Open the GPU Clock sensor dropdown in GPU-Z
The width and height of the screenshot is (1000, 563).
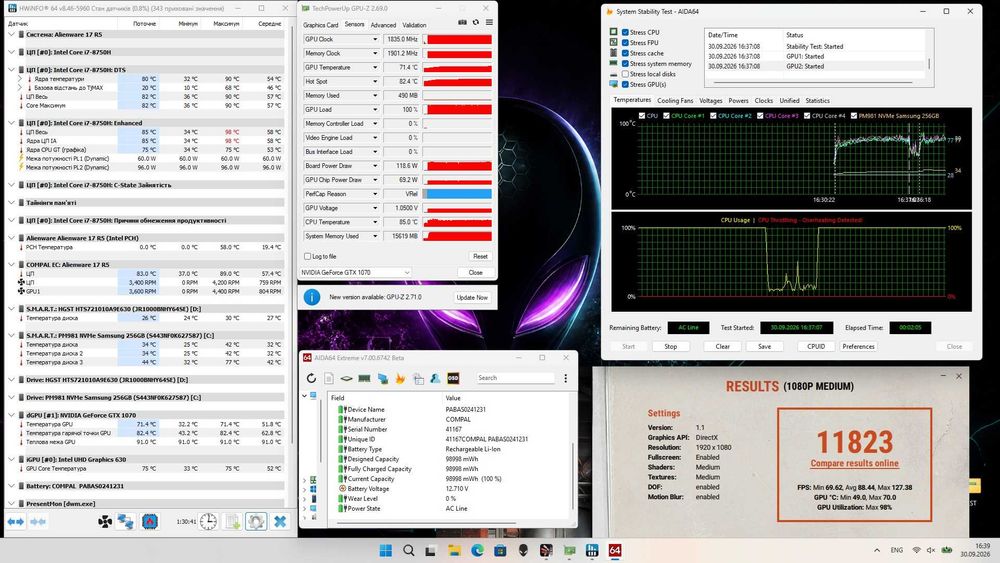(x=375, y=40)
